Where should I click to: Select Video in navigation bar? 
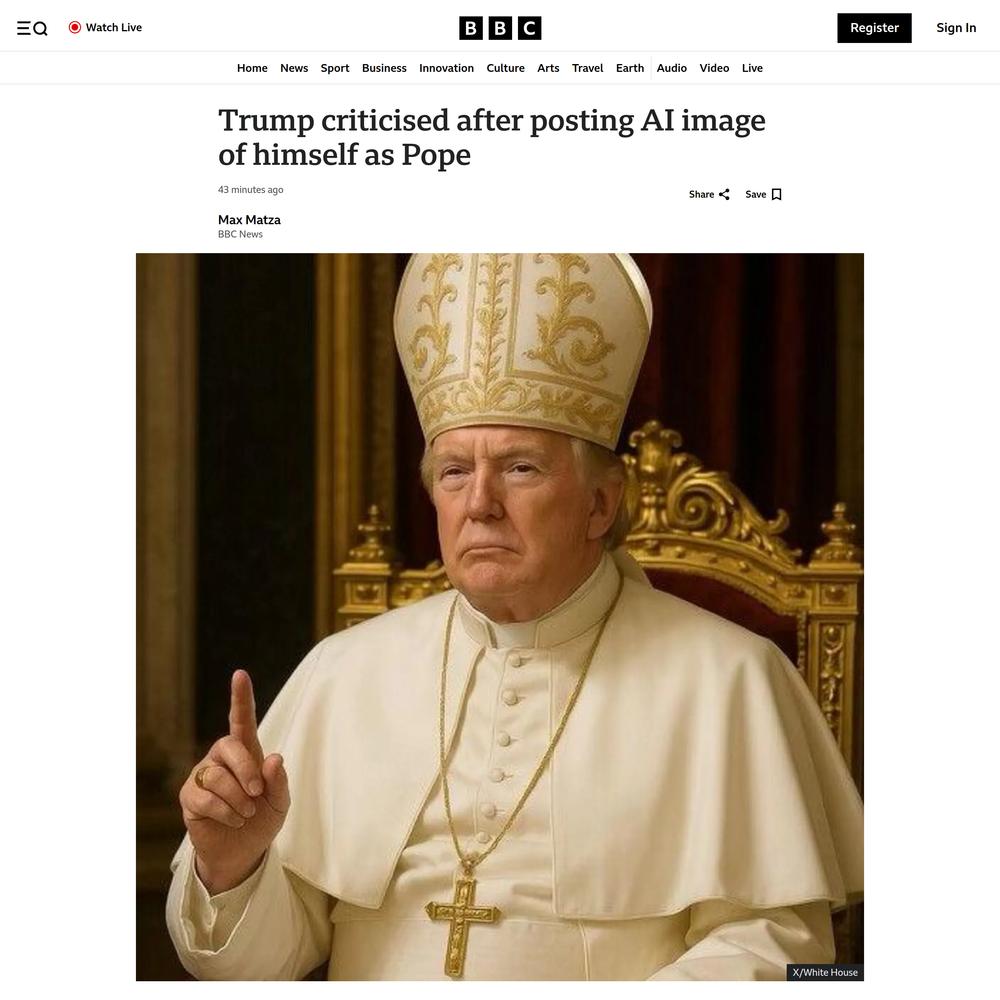(714, 68)
